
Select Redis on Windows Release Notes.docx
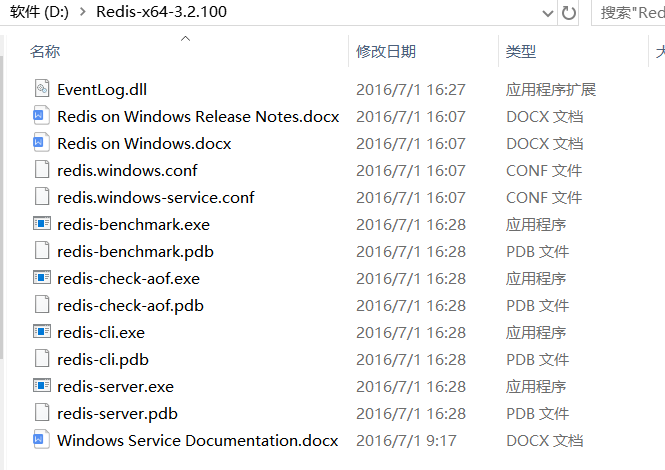198,116
